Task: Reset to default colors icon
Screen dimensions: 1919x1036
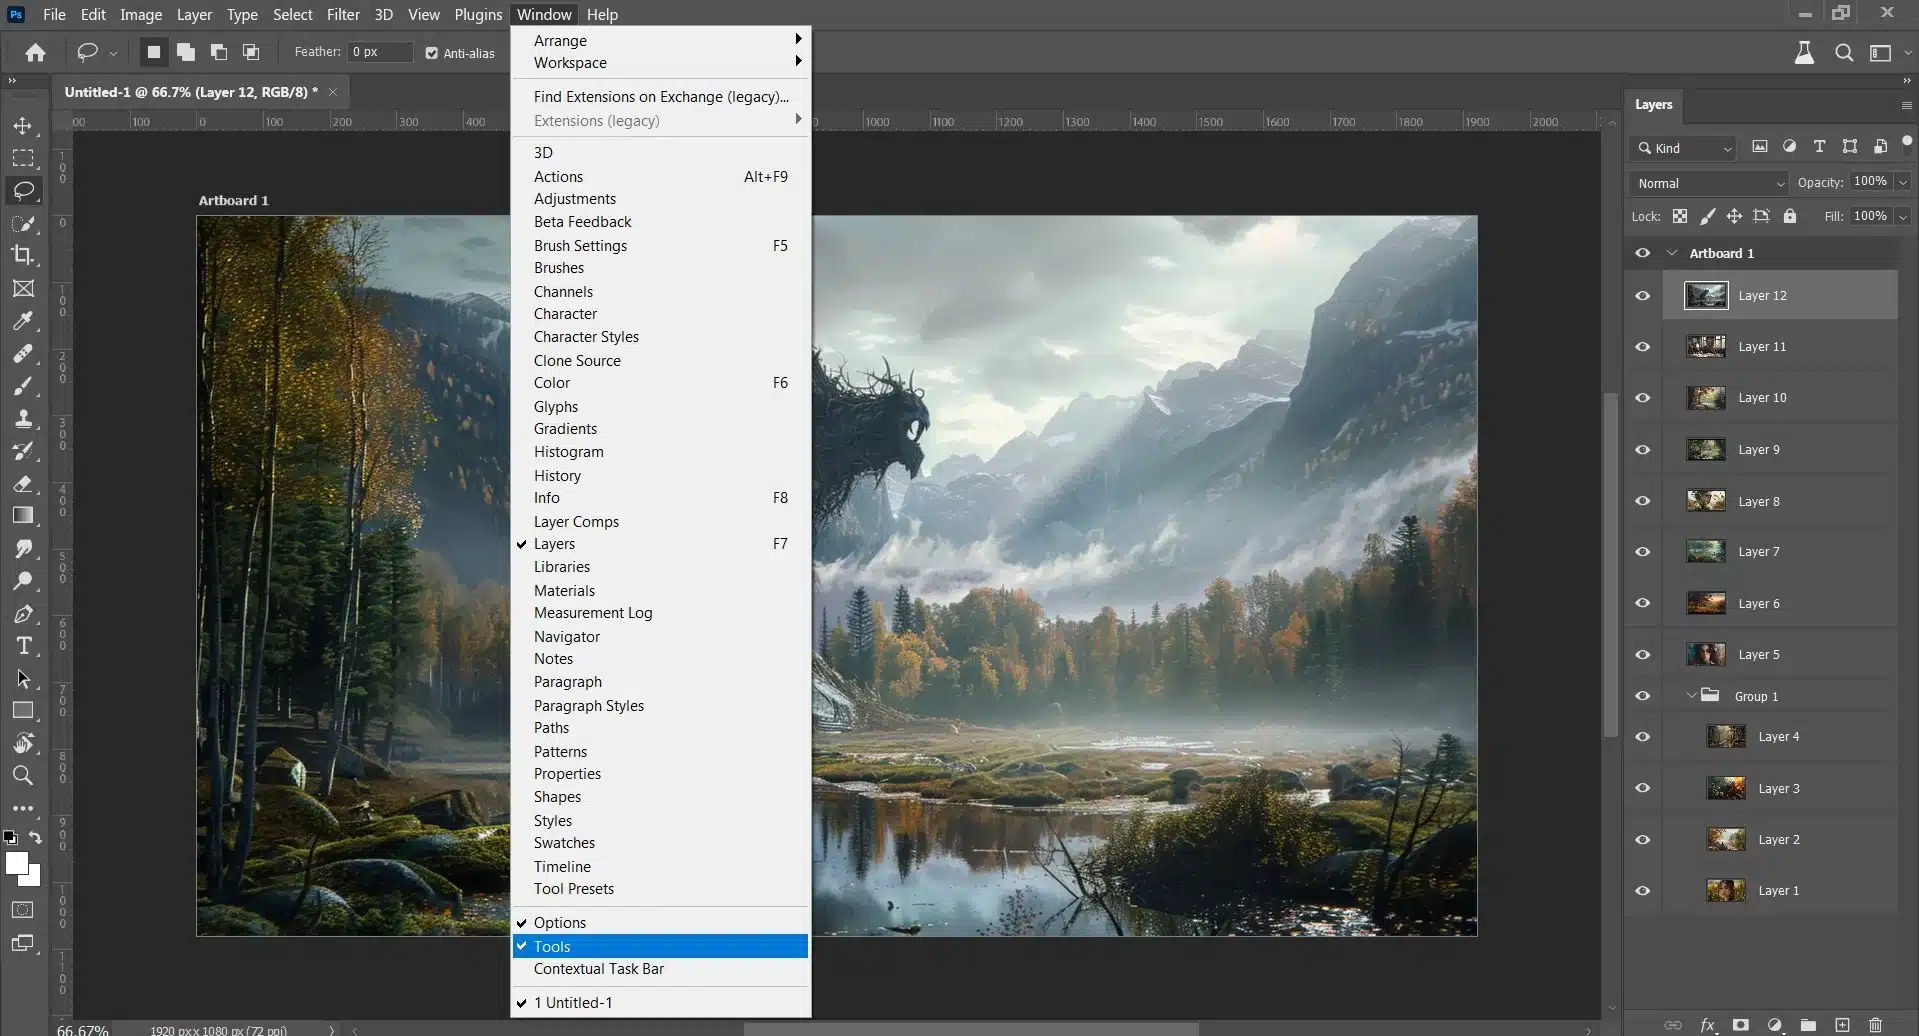Action: point(10,838)
